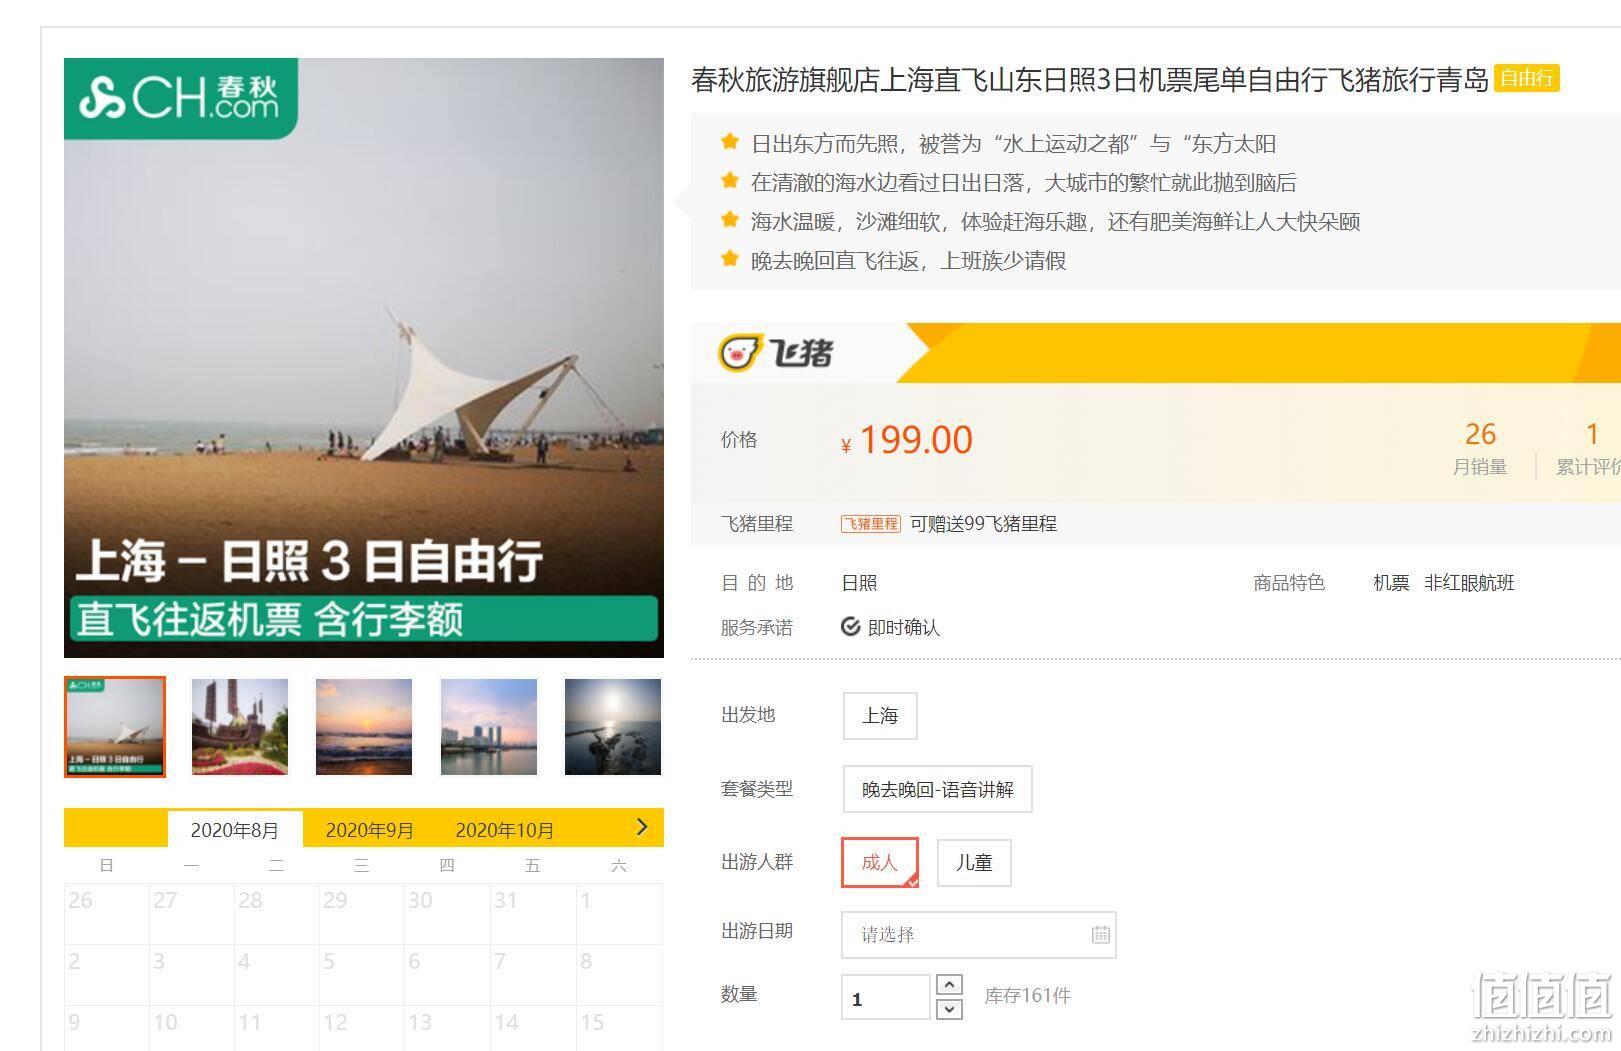Decrease quantity with down arrow
The width and height of the screenshot is (1621, 1051).
tap(949, 1009)
